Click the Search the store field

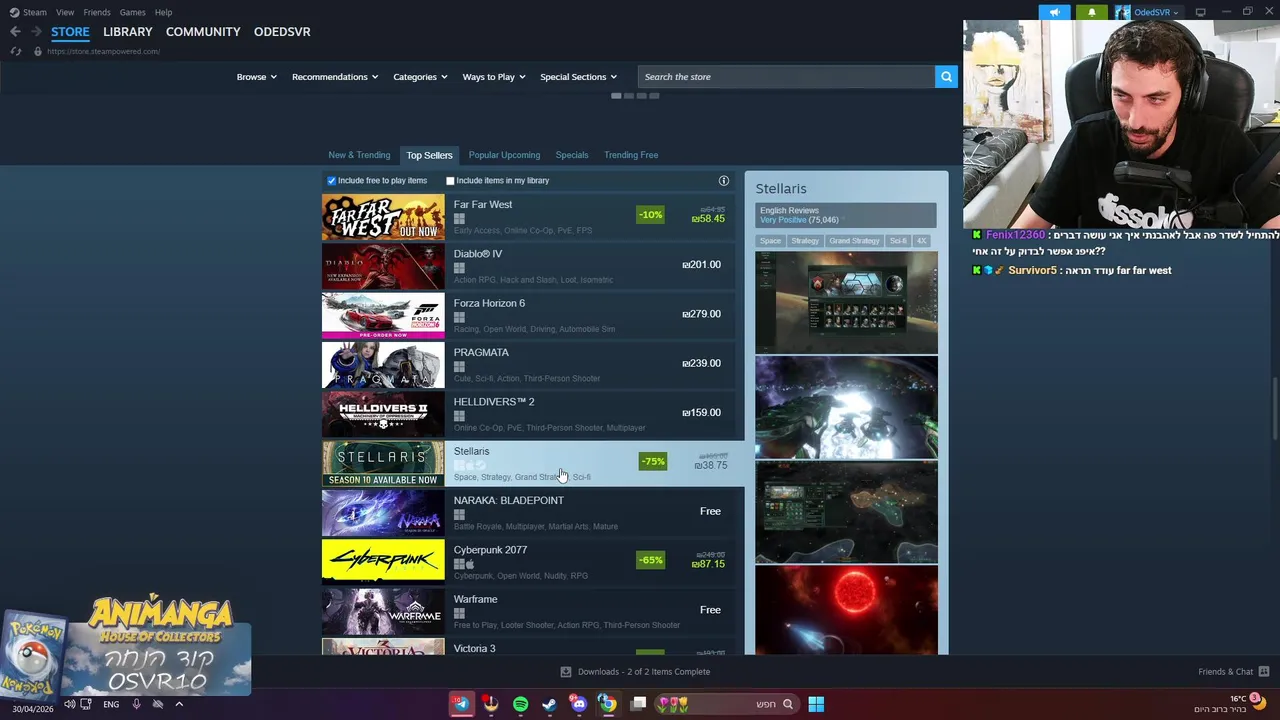[x=786, y=77]
